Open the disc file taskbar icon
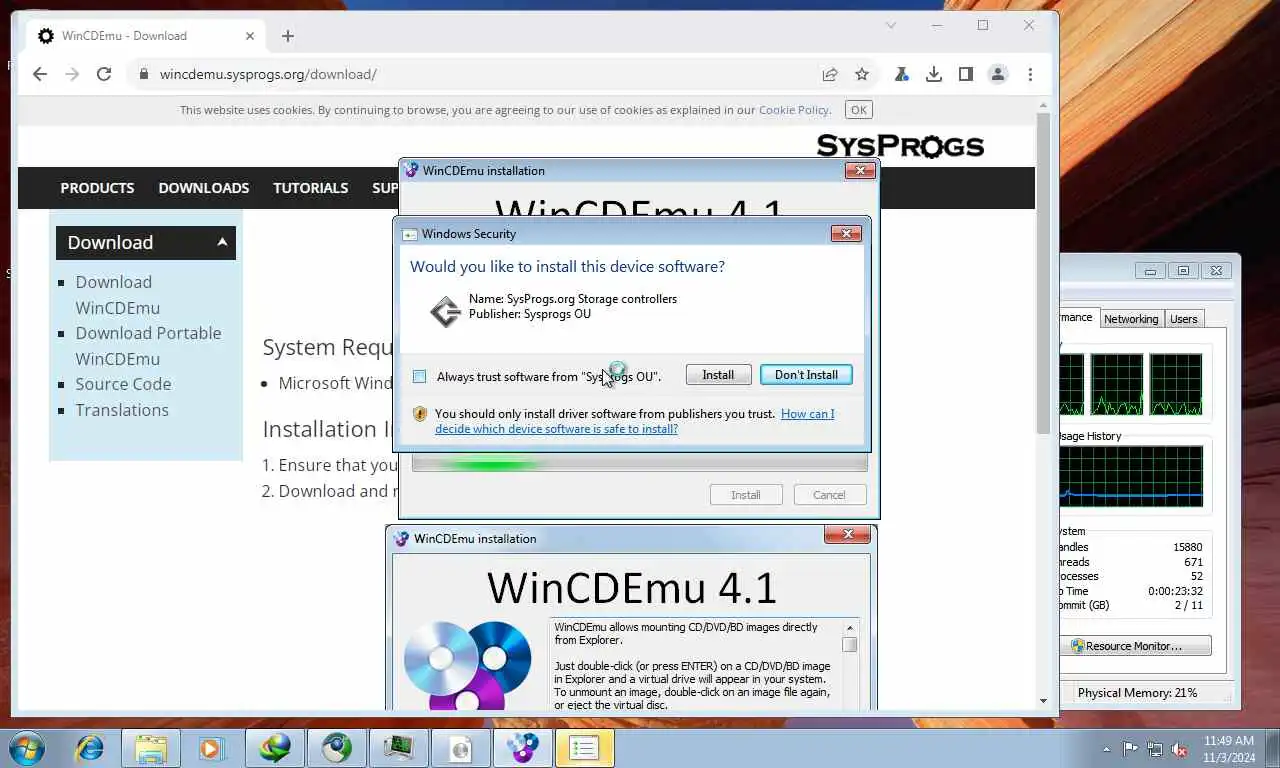 461,748
